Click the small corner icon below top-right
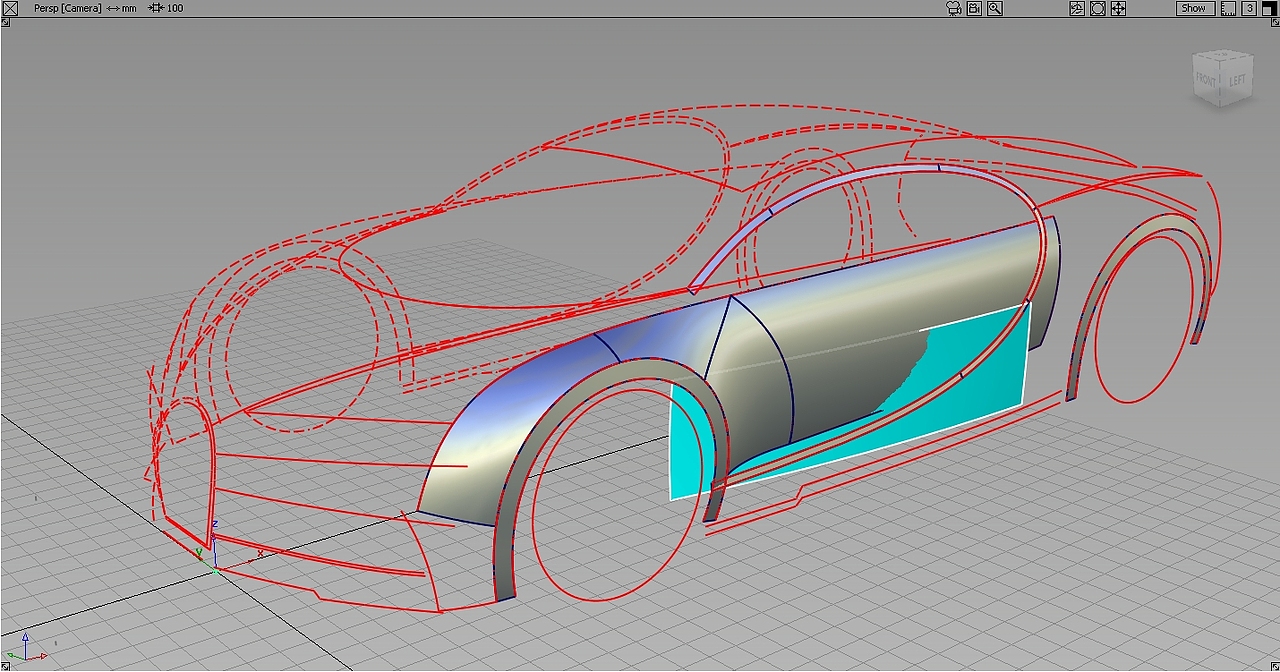Viewport: 1280px width, 672px height. pos(1274,22)
